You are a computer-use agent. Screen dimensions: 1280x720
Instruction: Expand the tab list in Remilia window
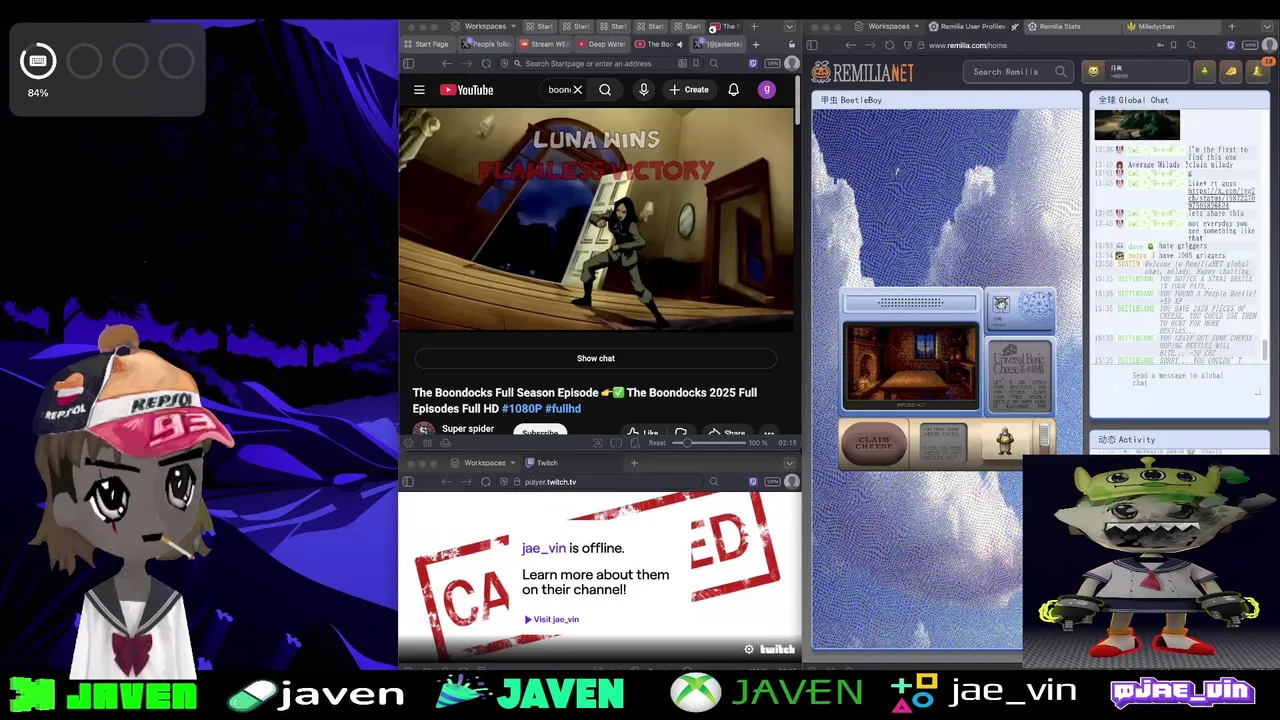[1269, 26]
